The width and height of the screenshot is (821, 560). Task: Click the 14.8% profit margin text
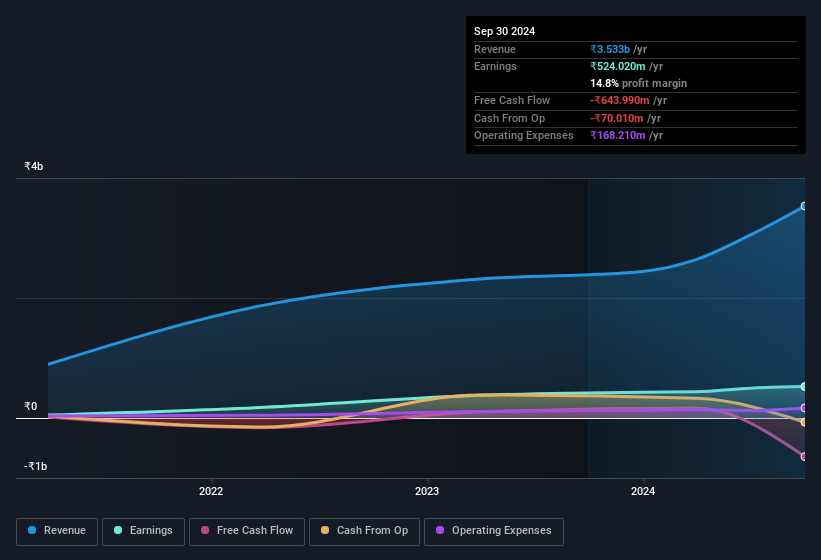pyautogui.click(x=638, y=83)
